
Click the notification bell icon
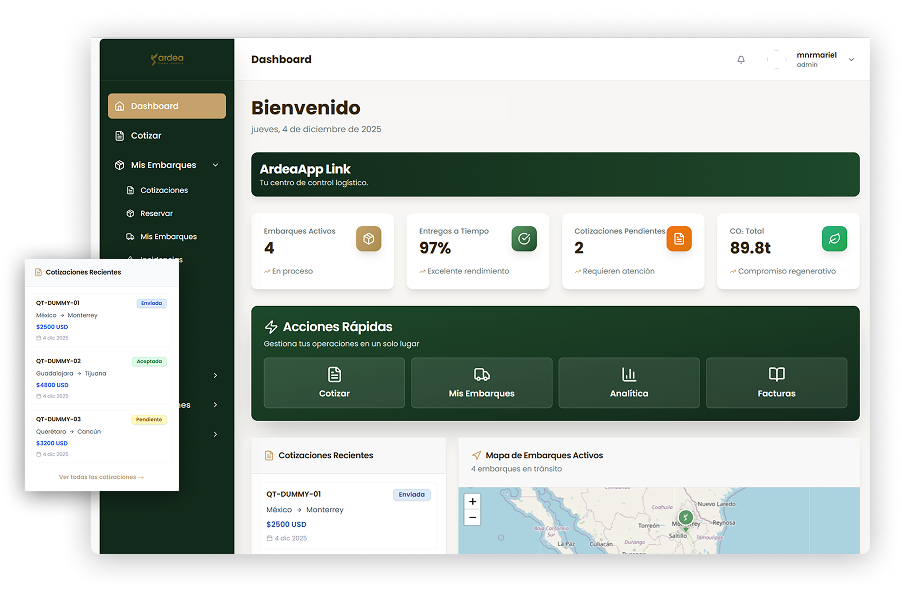[741, 60]
